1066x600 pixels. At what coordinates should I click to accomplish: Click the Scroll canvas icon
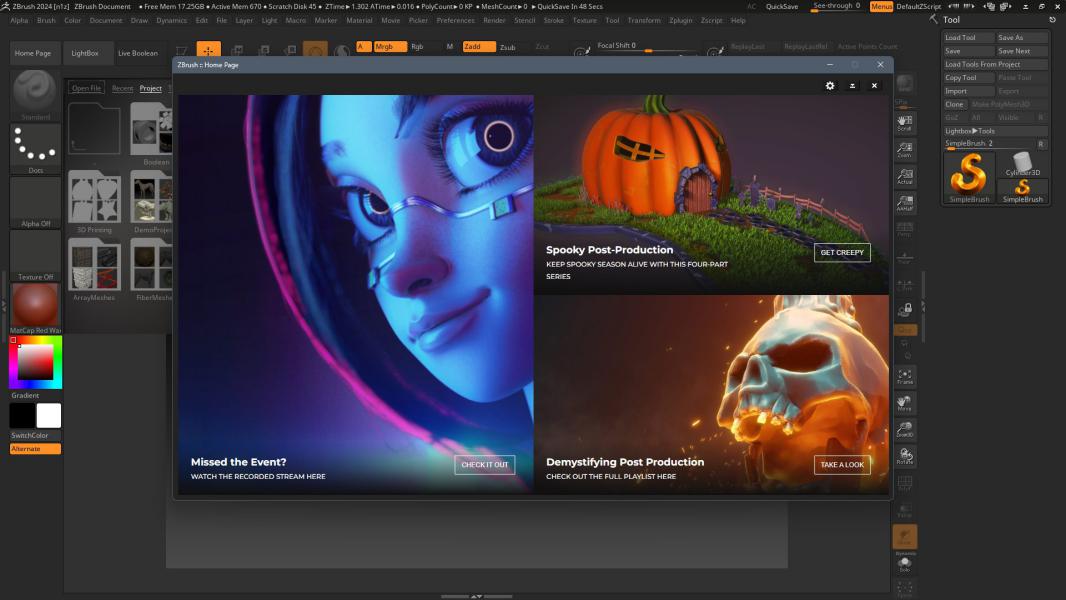(x=905, y=123)
